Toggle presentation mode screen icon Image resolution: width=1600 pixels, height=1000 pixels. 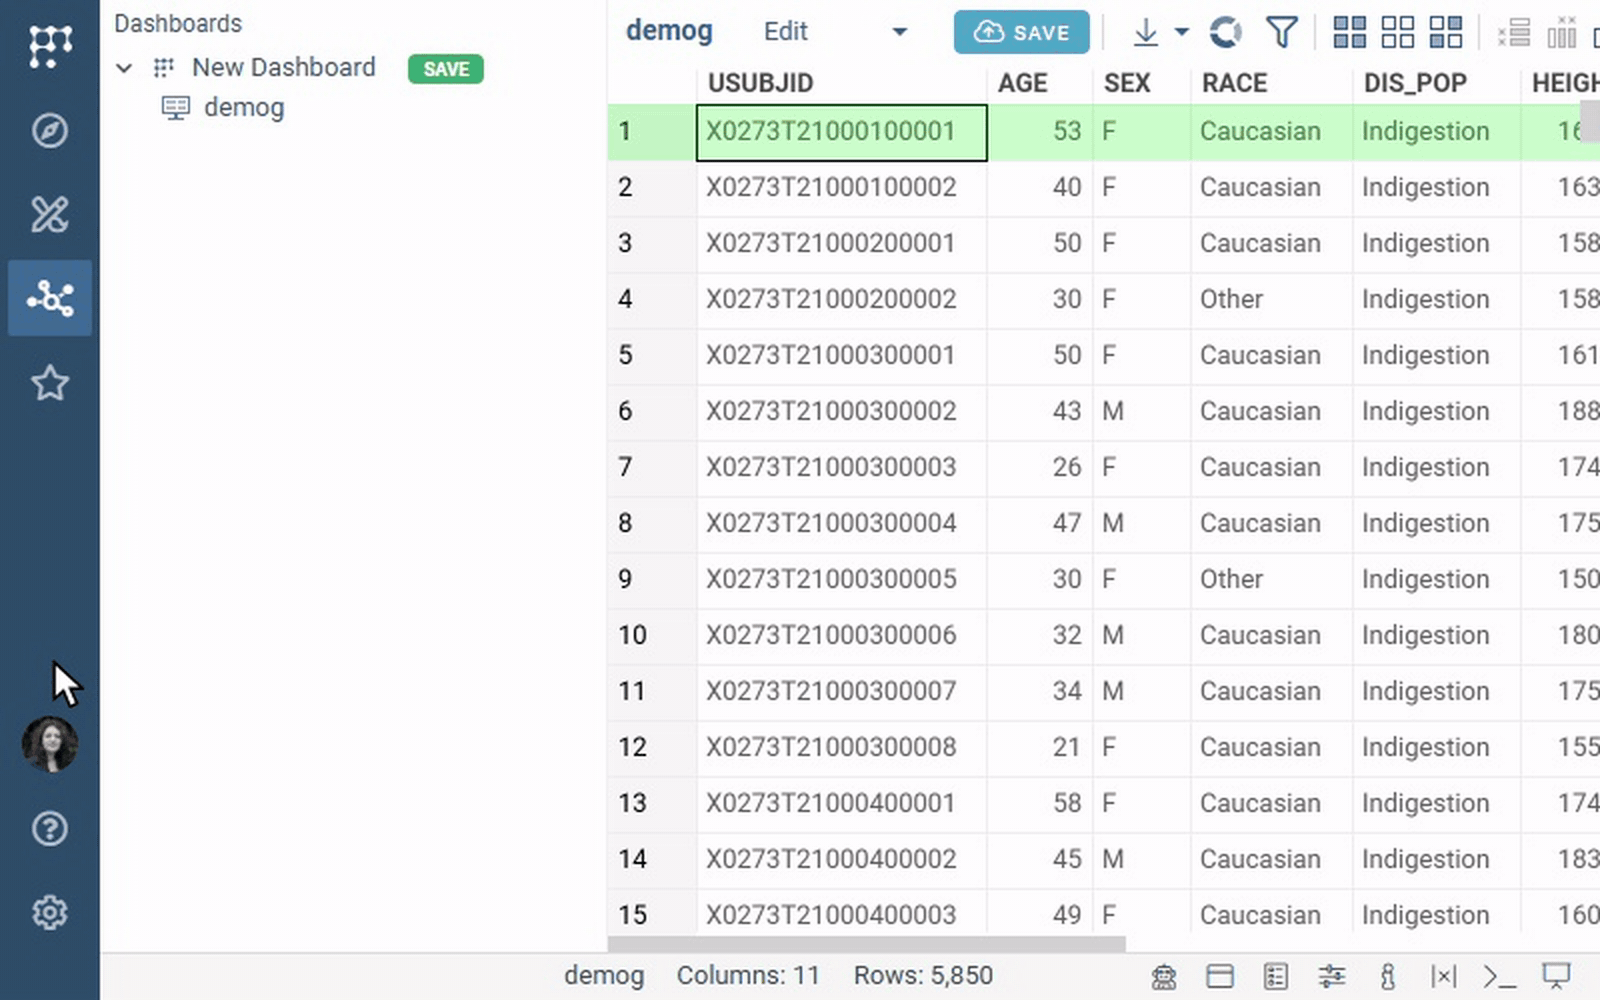1556,976
